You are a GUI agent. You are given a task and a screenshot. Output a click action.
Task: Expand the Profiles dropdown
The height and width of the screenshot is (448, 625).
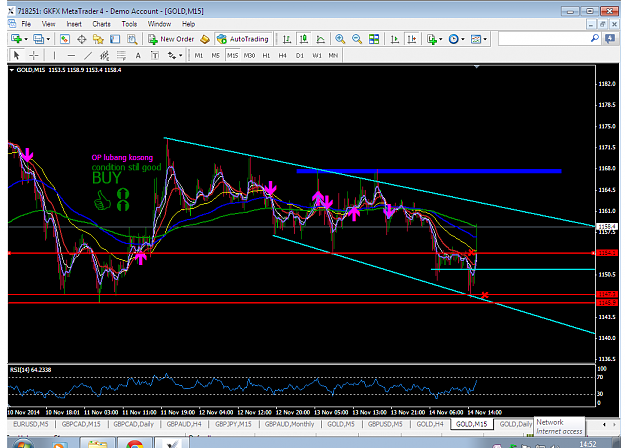[48, 39]
